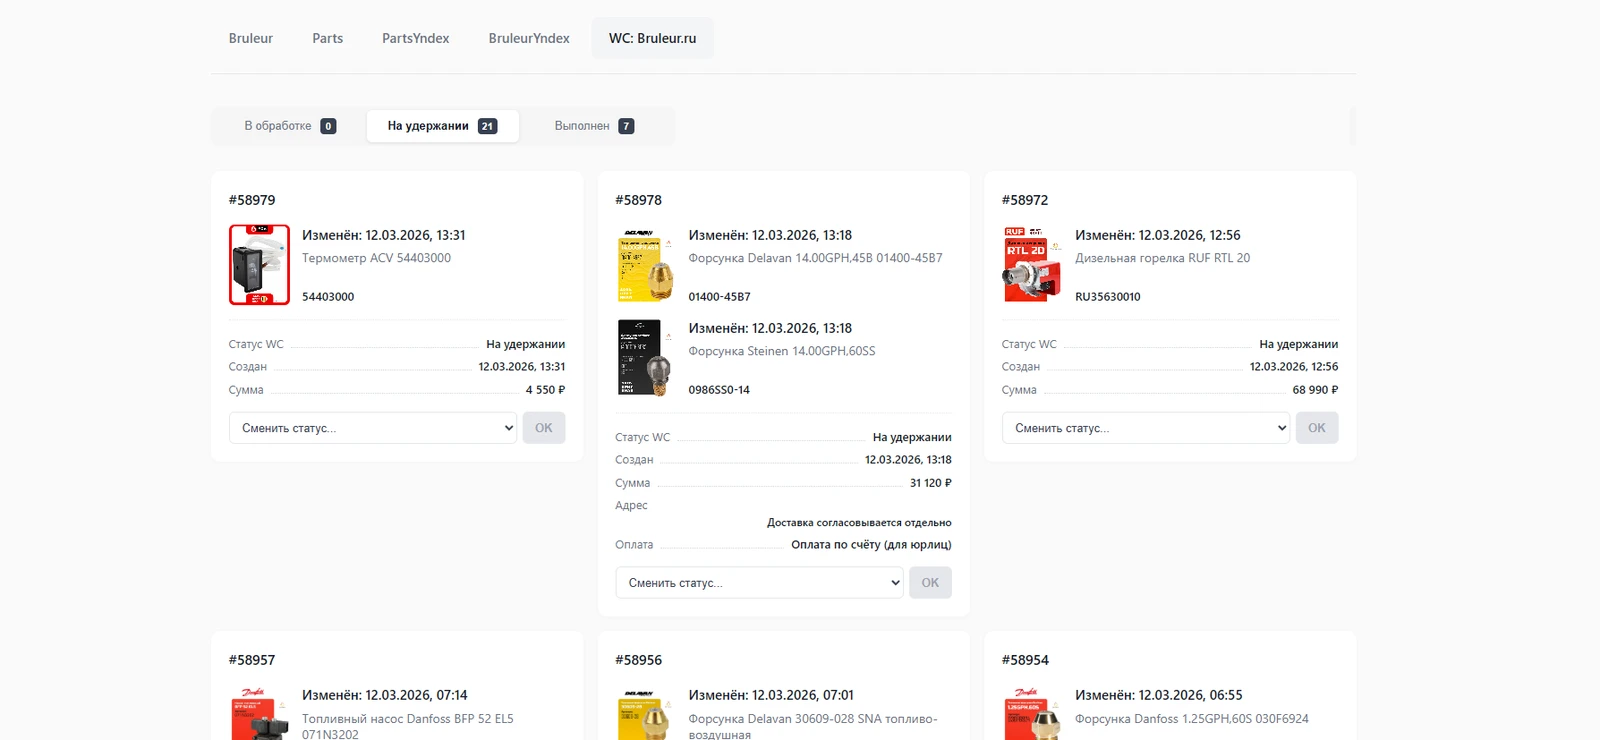1600x740 pixels.
Task: Confirm with OK for order #58972
Action: (x=1316, y=428)
